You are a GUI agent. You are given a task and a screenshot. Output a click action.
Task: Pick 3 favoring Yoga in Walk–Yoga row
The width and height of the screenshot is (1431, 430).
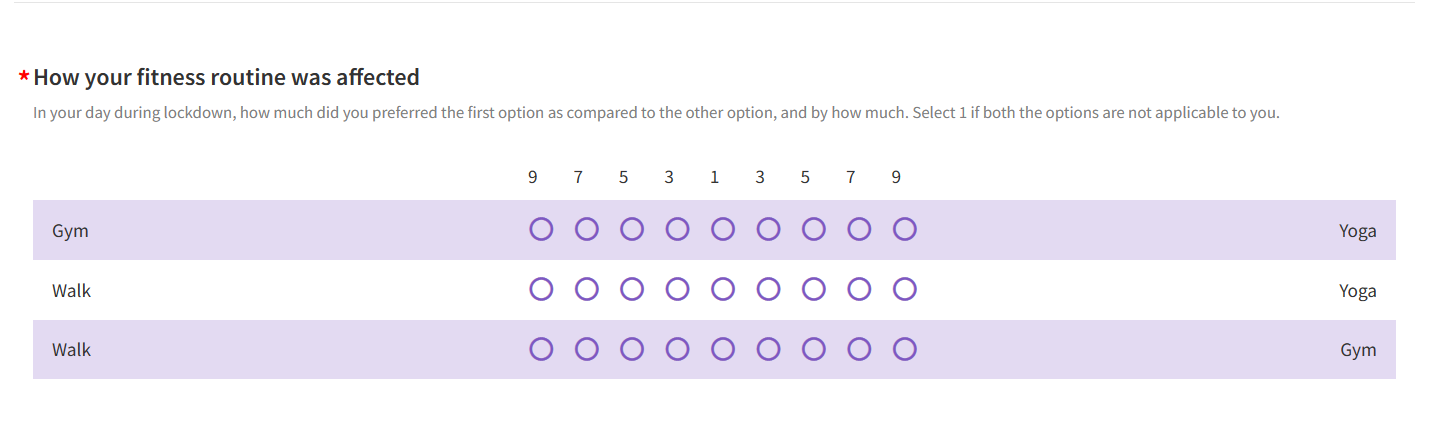pyautogui.click(x=768, y=290)
